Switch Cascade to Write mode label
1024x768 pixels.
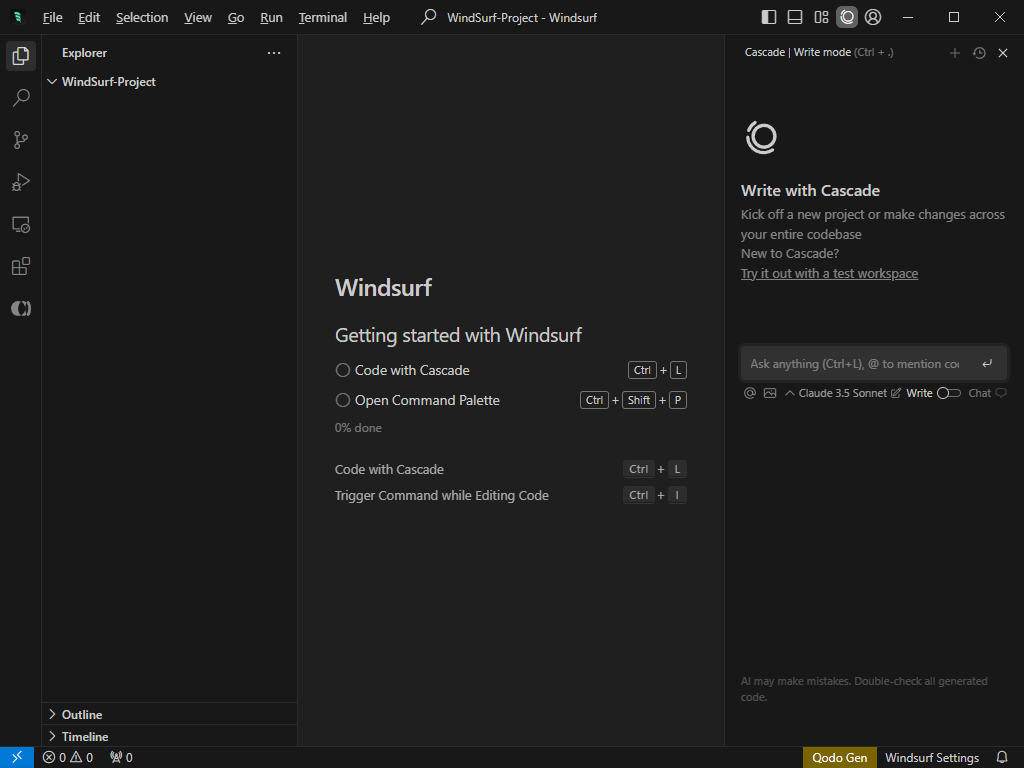click(919, 393)
